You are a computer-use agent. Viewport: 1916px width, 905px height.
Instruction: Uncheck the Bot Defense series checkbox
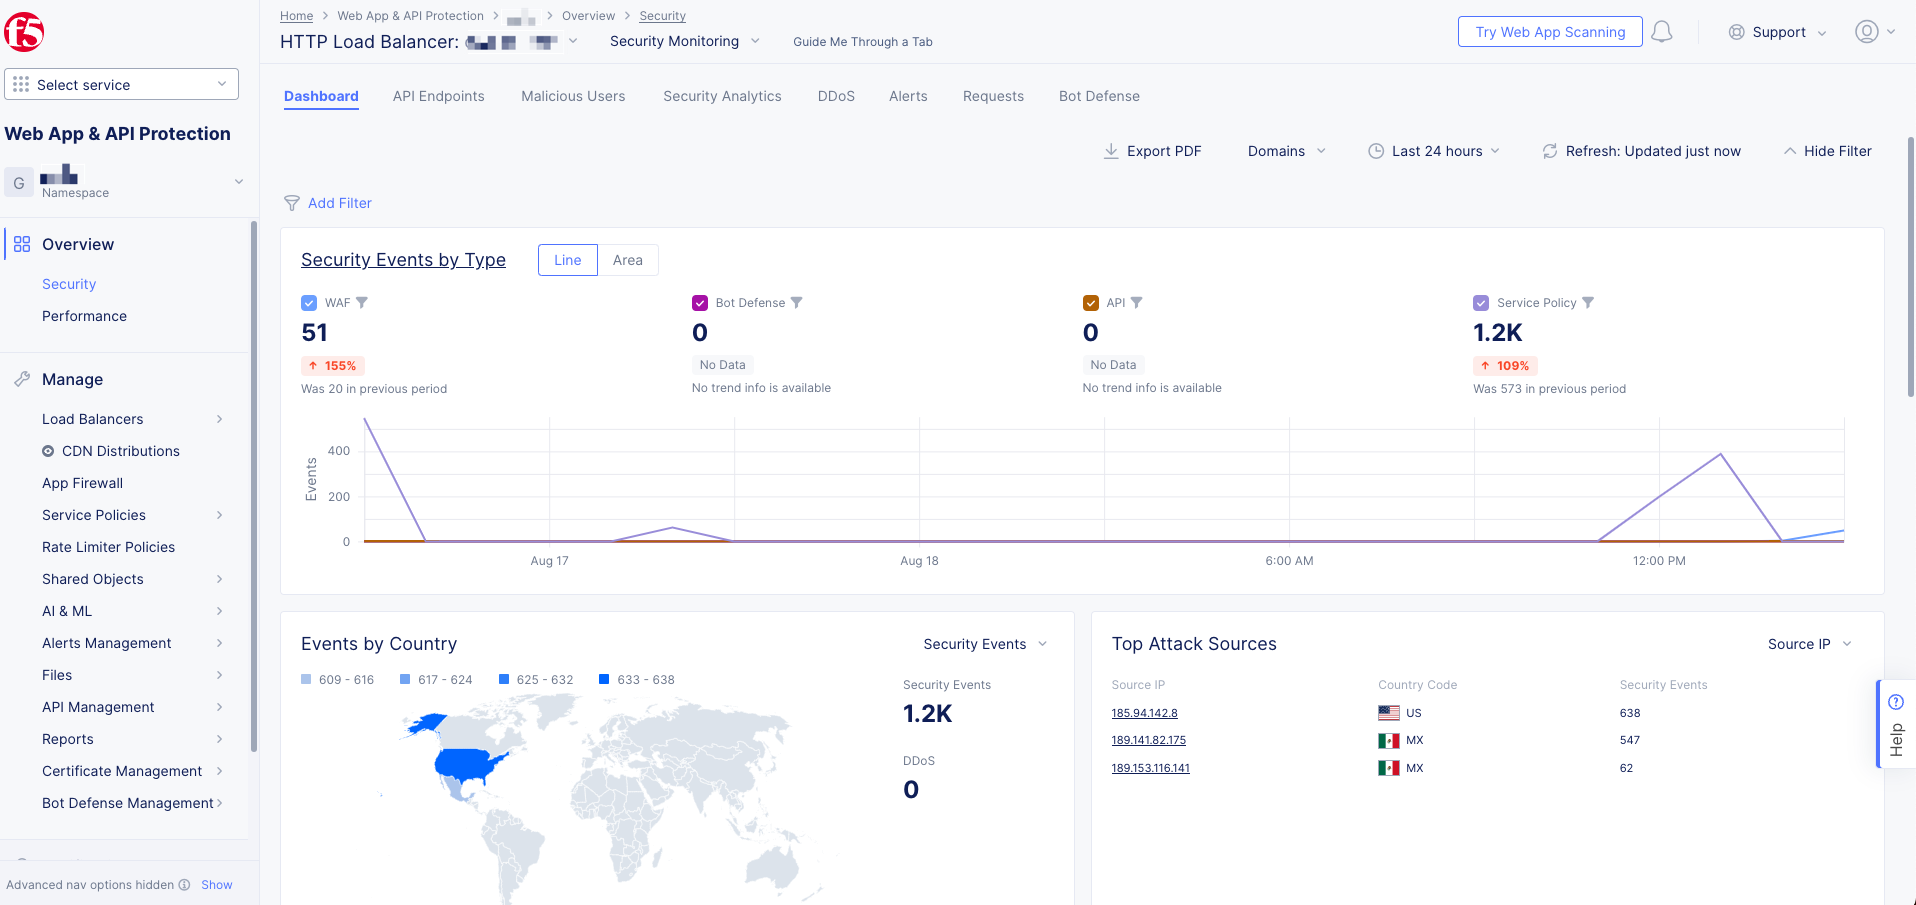tap(700, 303)
